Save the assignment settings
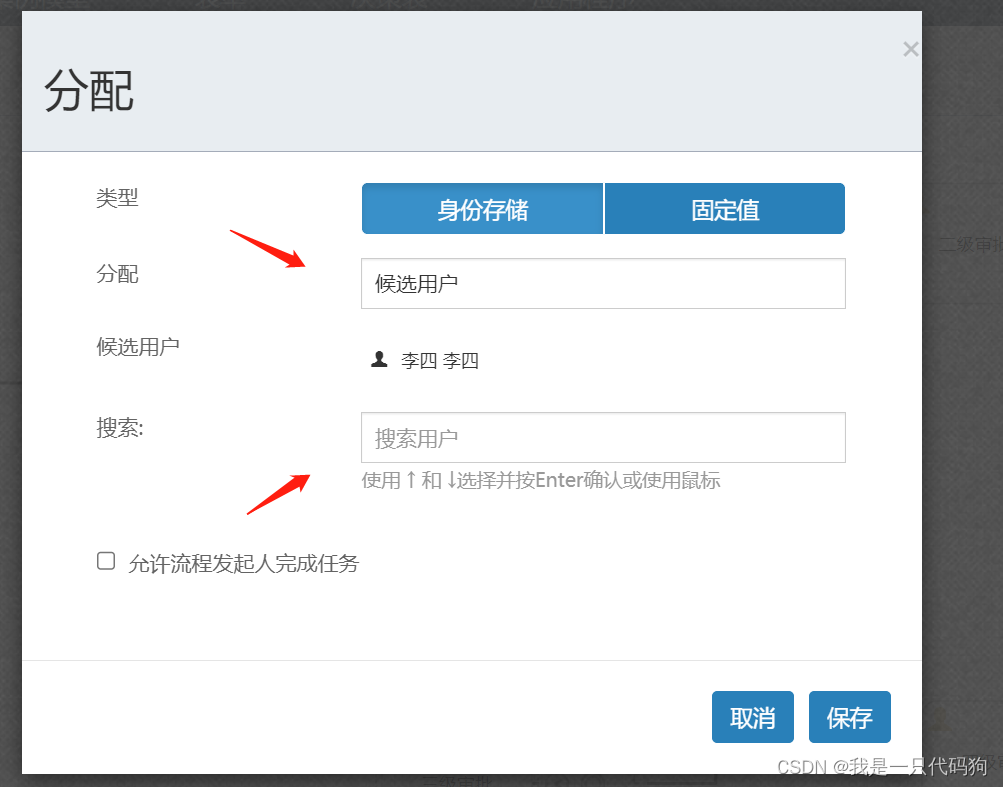 point(849,716)
